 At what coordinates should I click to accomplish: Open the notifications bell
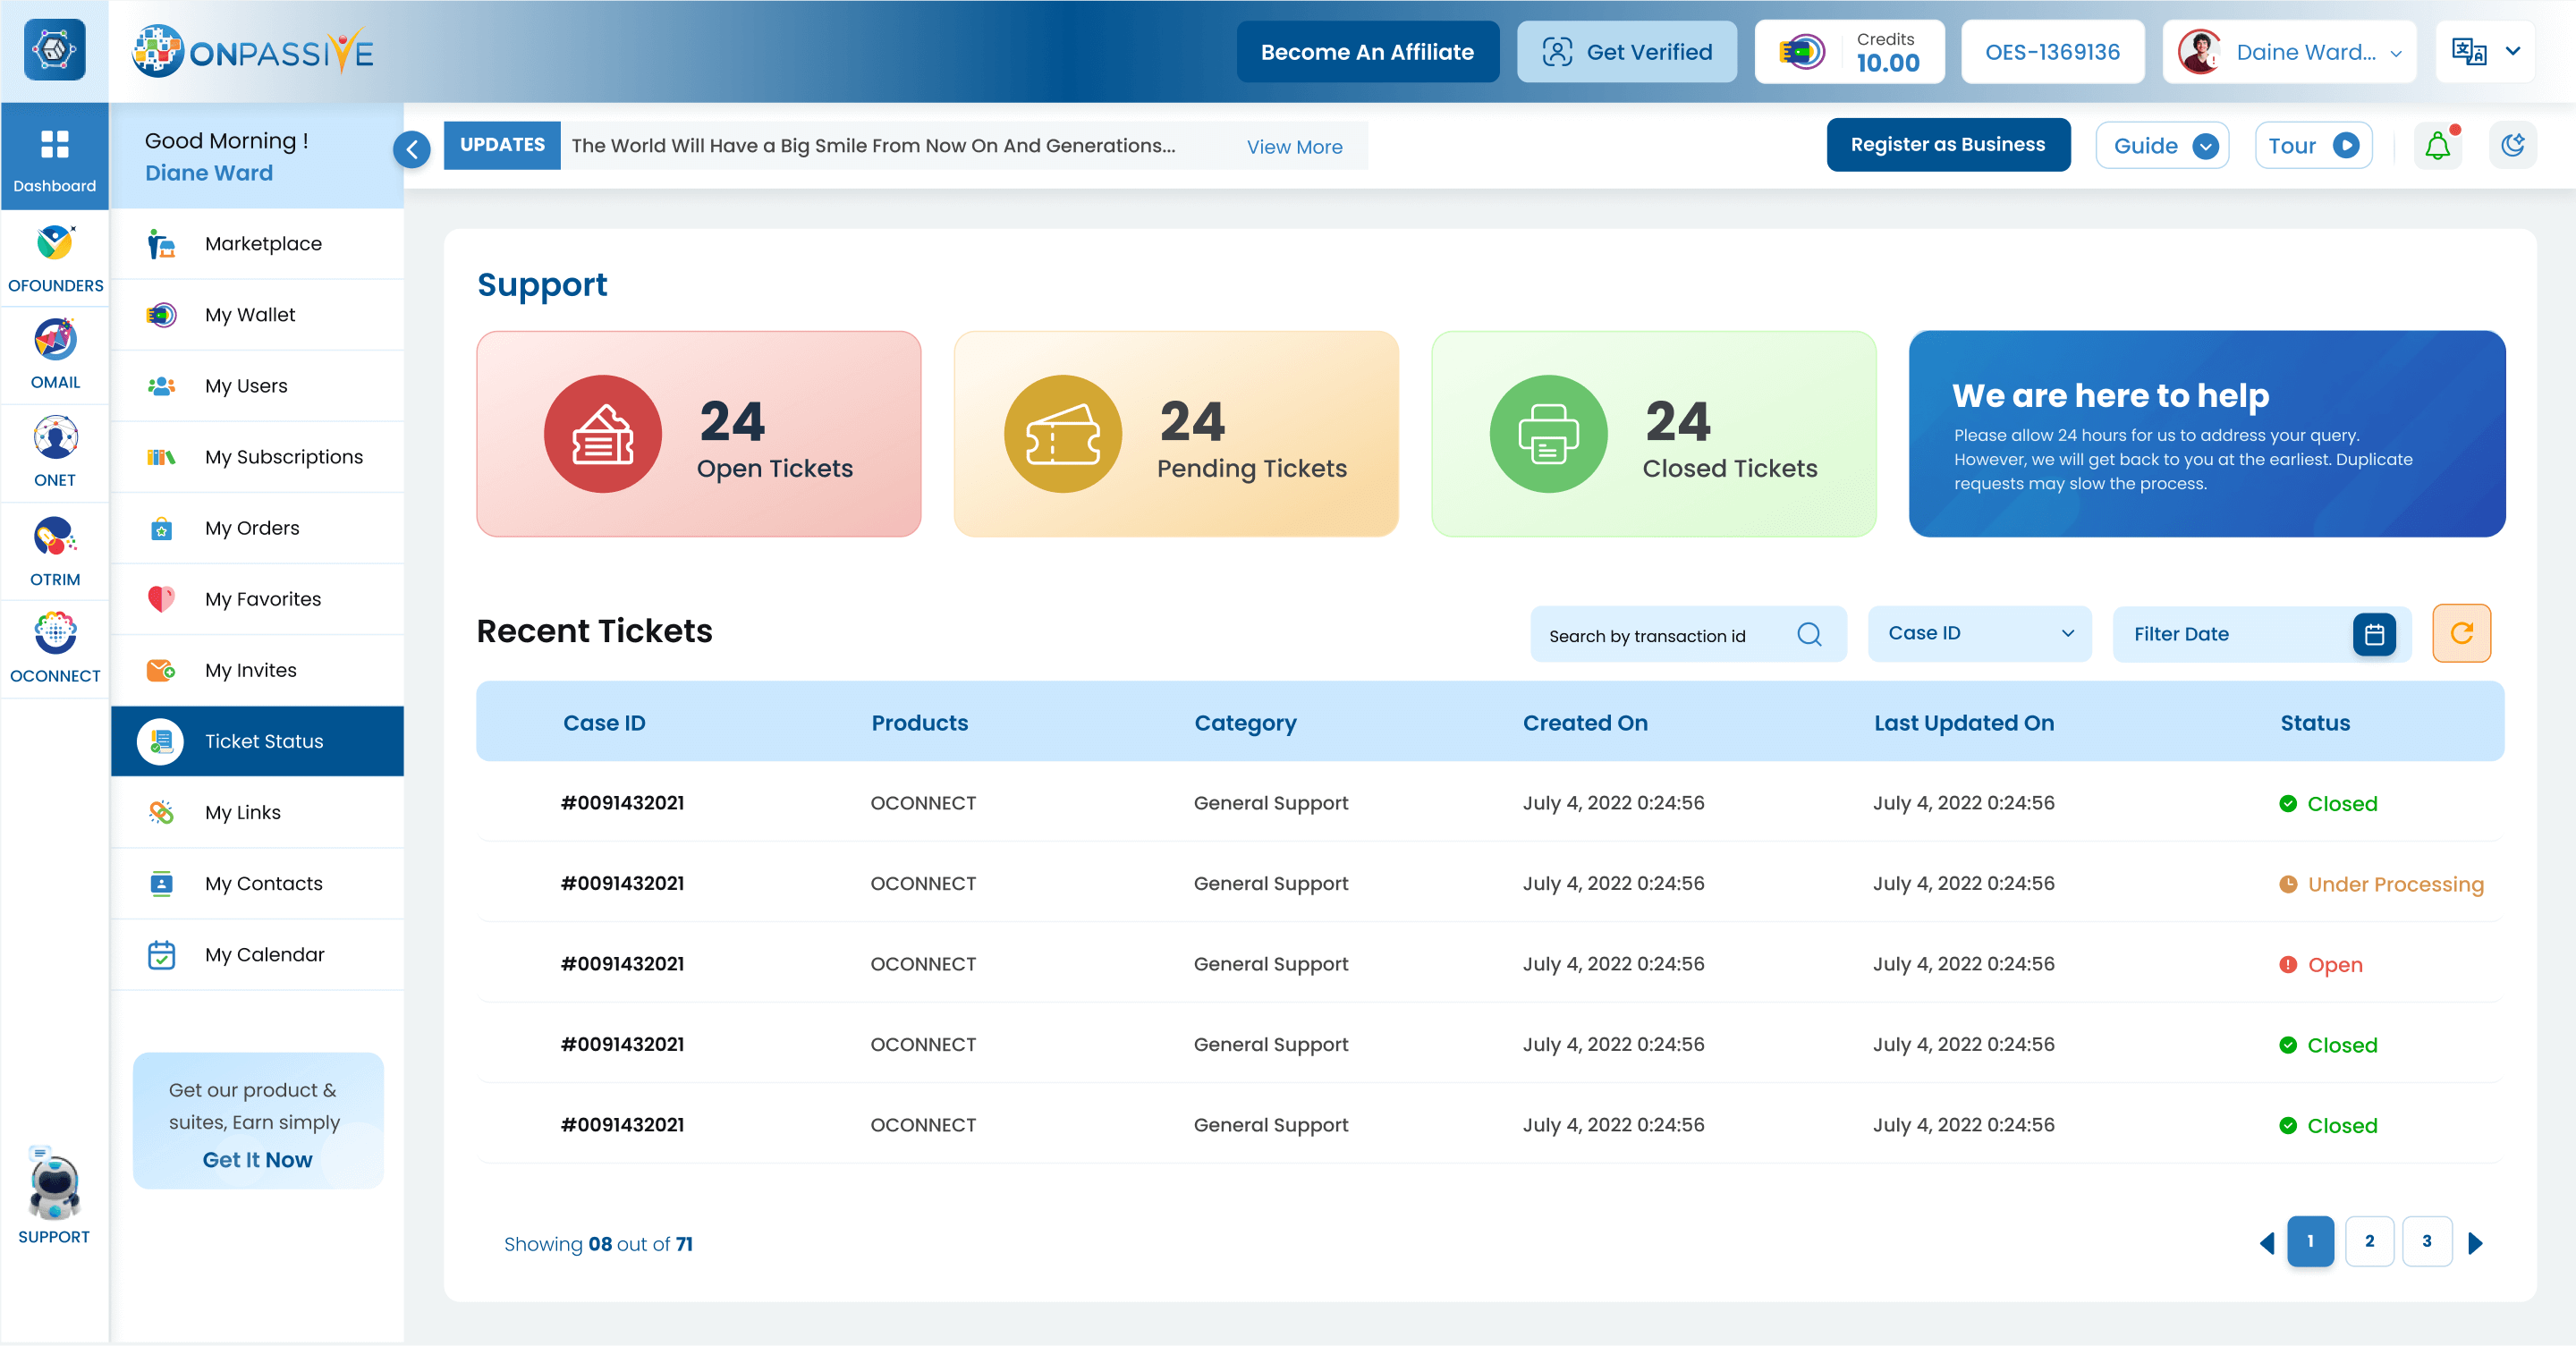[2438, 146]
